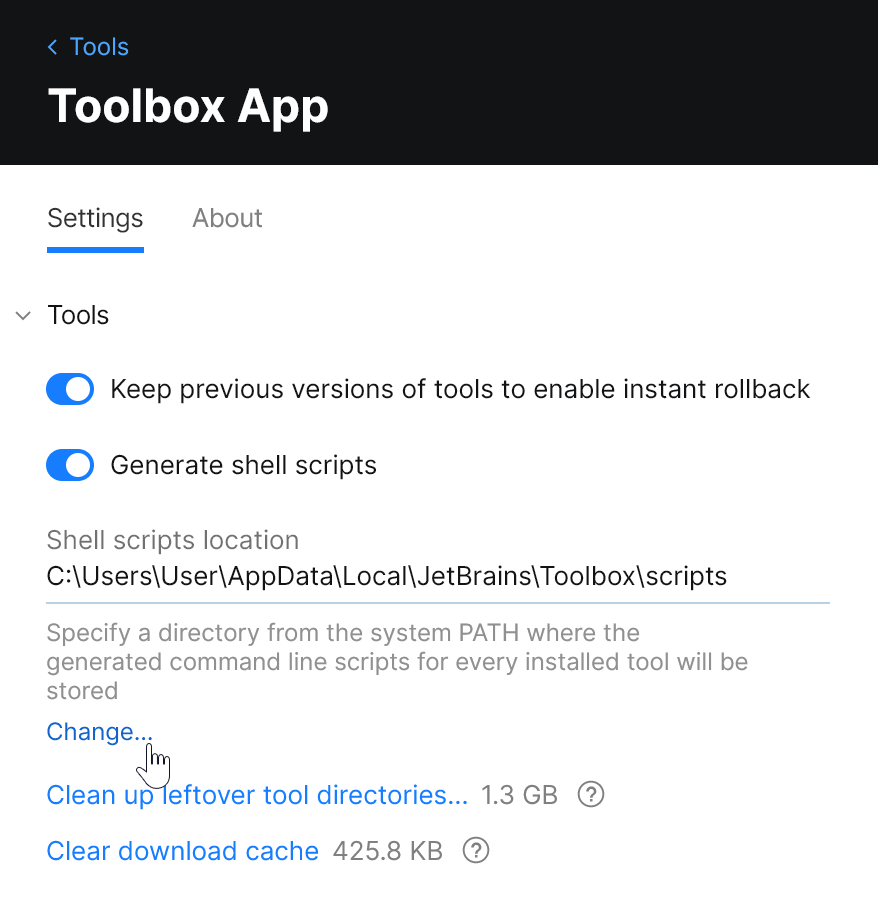Click the shell scripts location path field
Screen dimensions: 878x913
(385, 576)
